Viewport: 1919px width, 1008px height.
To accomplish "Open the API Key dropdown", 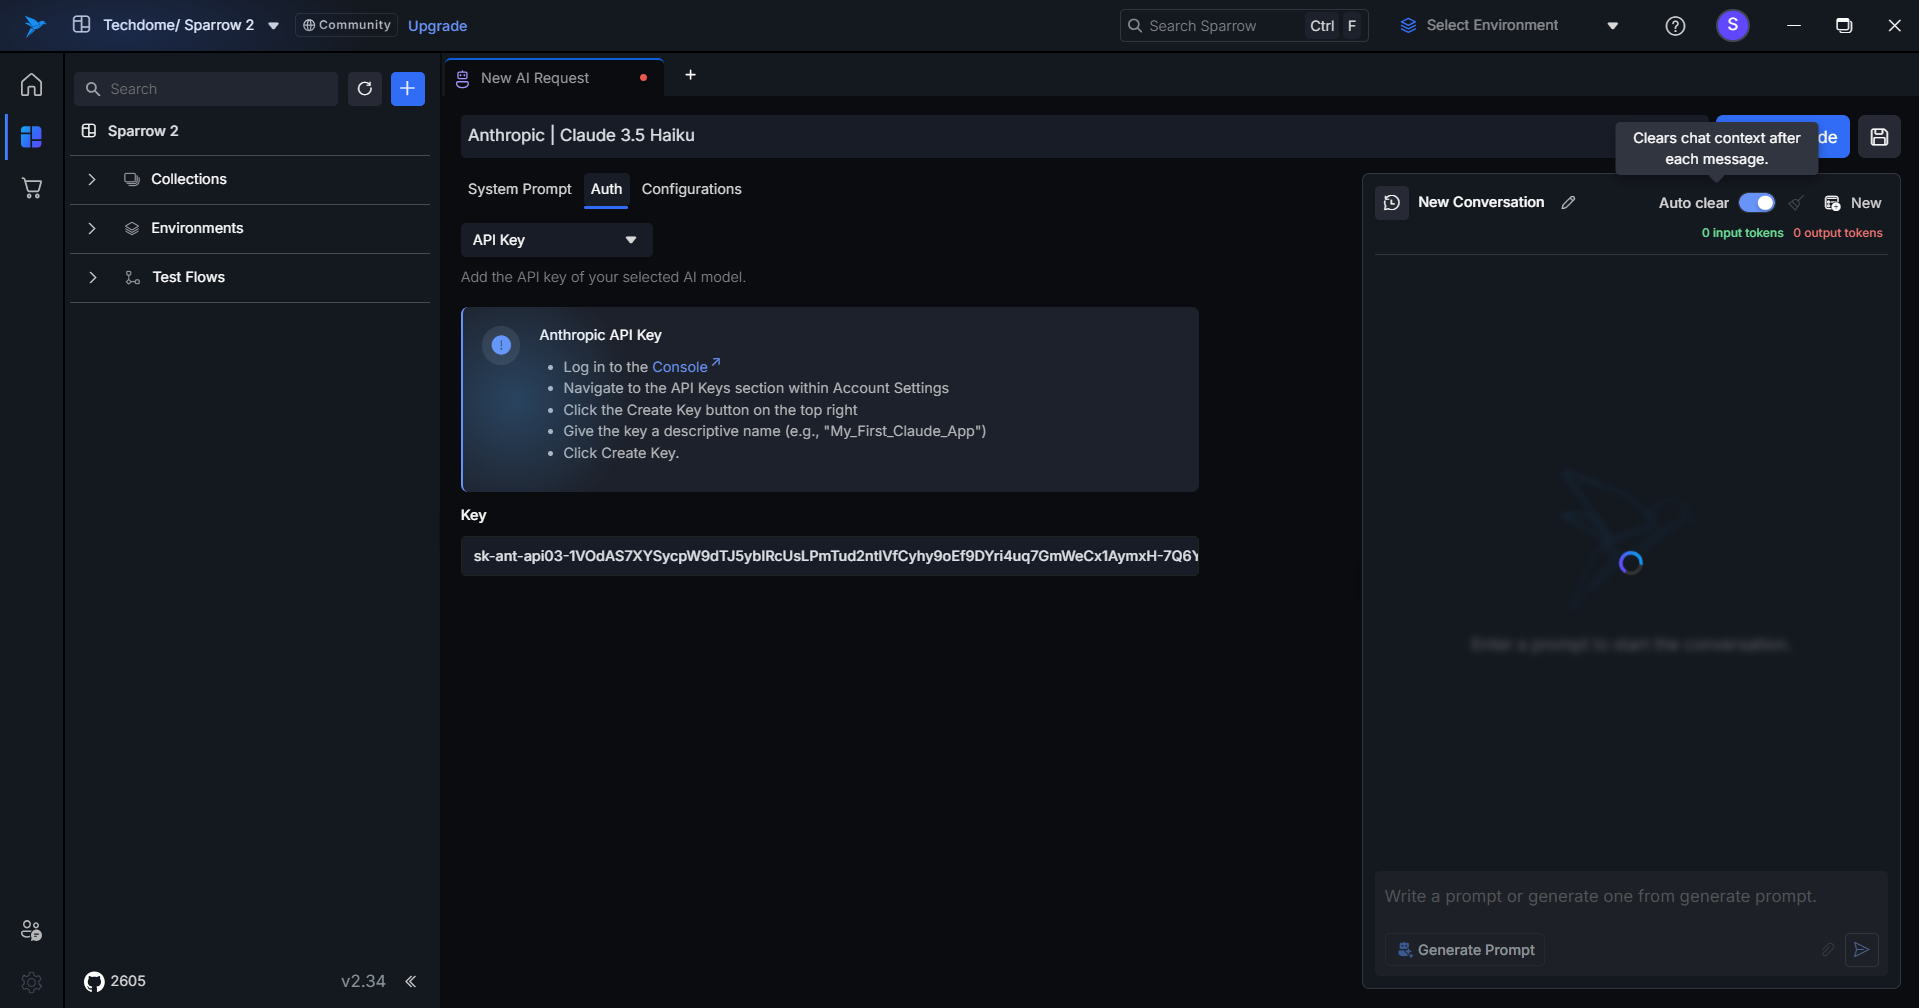I will coord(556,240).
